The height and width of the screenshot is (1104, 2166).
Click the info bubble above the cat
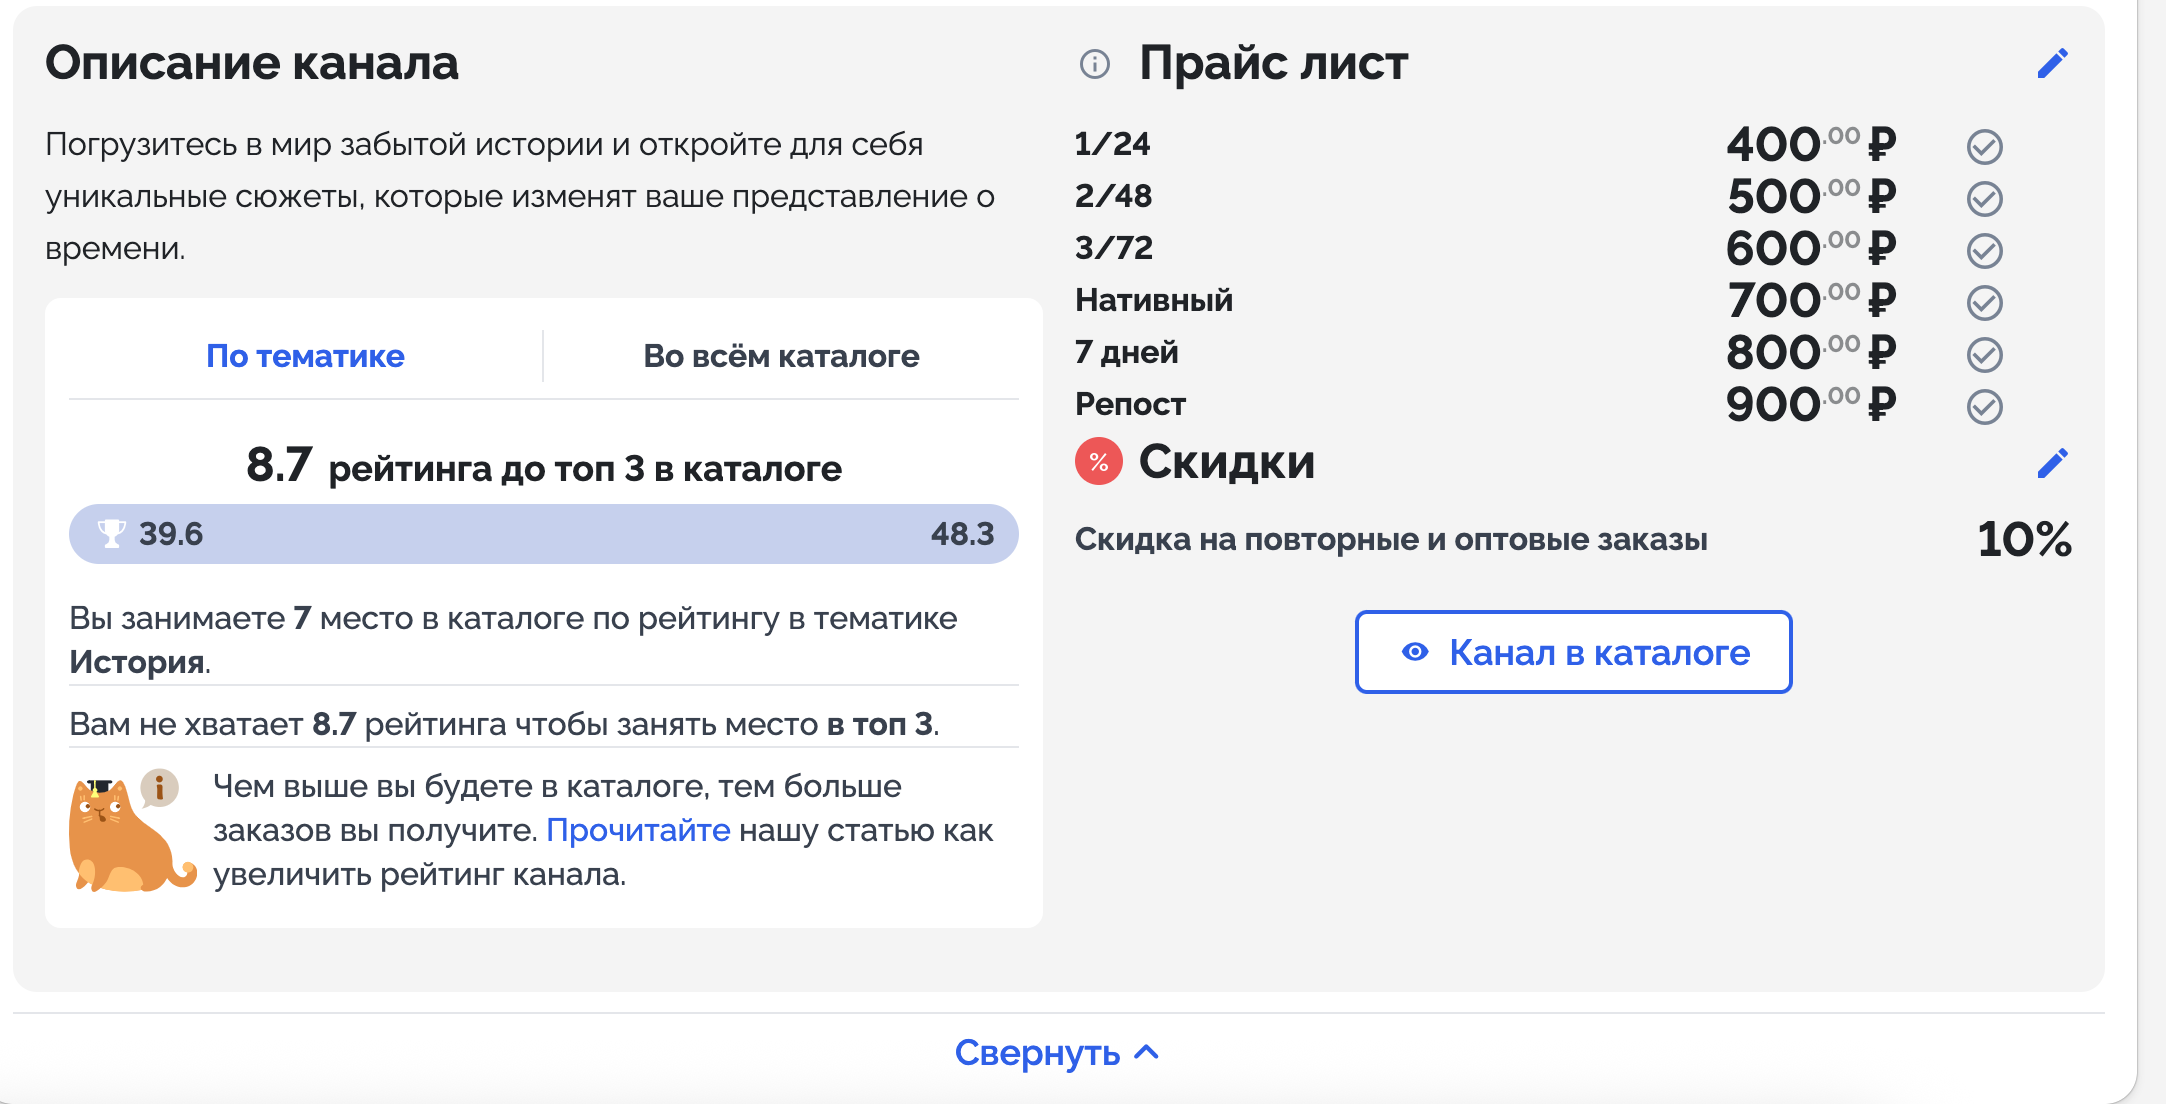point(160,788)
